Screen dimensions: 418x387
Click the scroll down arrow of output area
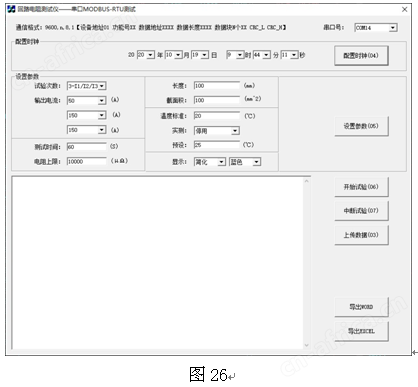tap(307, 345)
